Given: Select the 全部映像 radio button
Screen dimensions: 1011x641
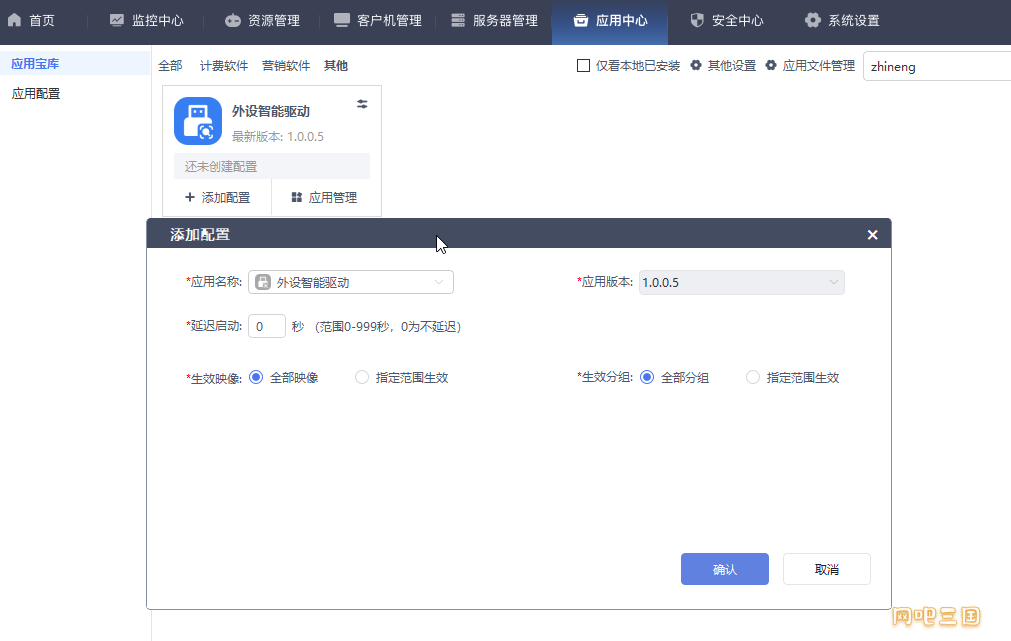Looking at the screenshot, I should pyautogui.click(x=256, y=377).
